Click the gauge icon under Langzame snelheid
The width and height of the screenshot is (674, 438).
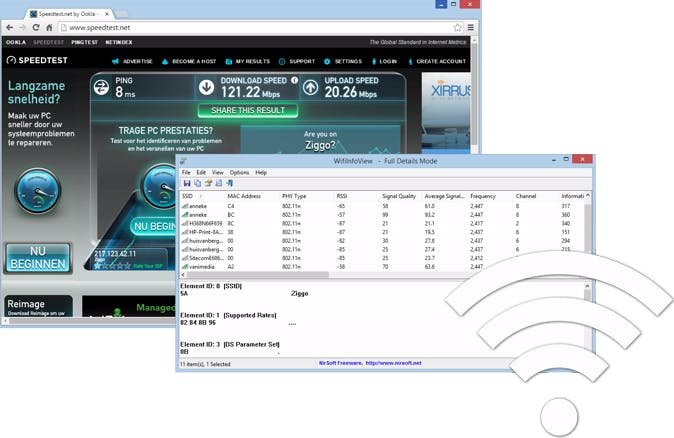click(x=38, y=191)
